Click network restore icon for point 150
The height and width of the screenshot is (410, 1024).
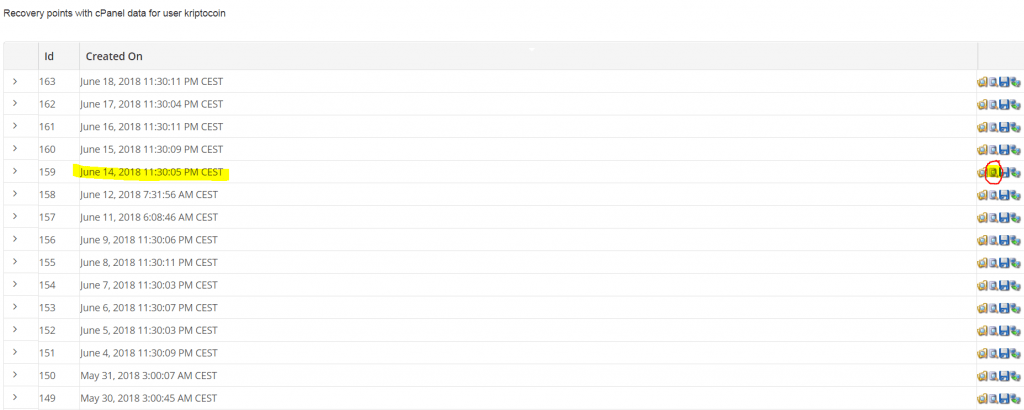pos(1016,376)
